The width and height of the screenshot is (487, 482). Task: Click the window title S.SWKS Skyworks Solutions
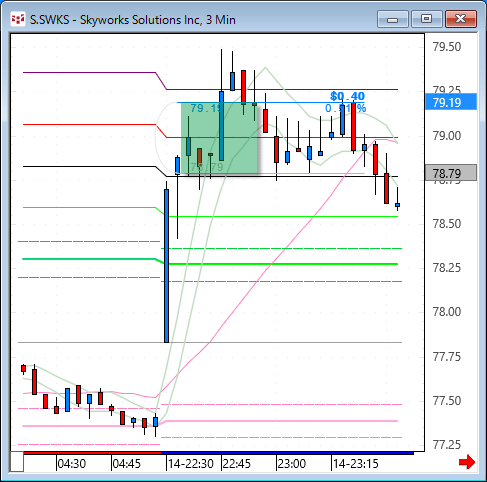[x=133, y=20]
